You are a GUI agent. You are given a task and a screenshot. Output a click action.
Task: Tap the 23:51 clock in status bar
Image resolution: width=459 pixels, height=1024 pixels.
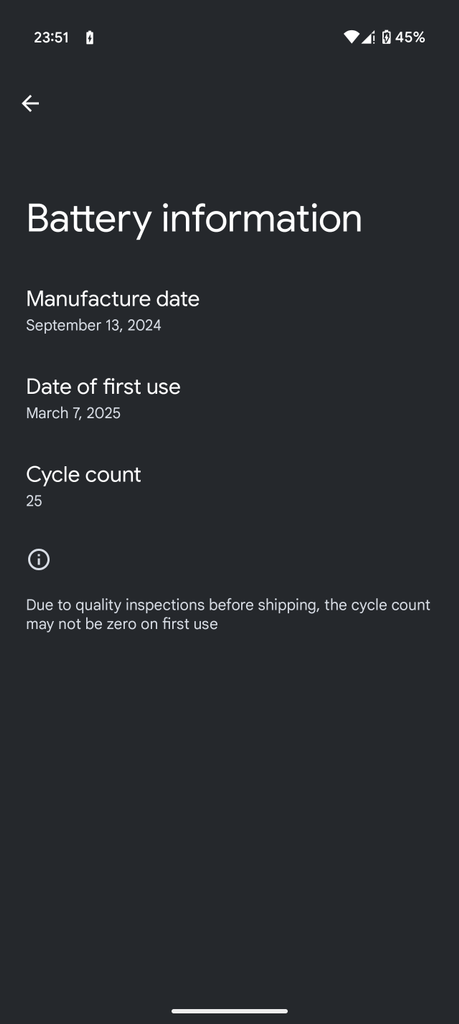tap(51, 38)
